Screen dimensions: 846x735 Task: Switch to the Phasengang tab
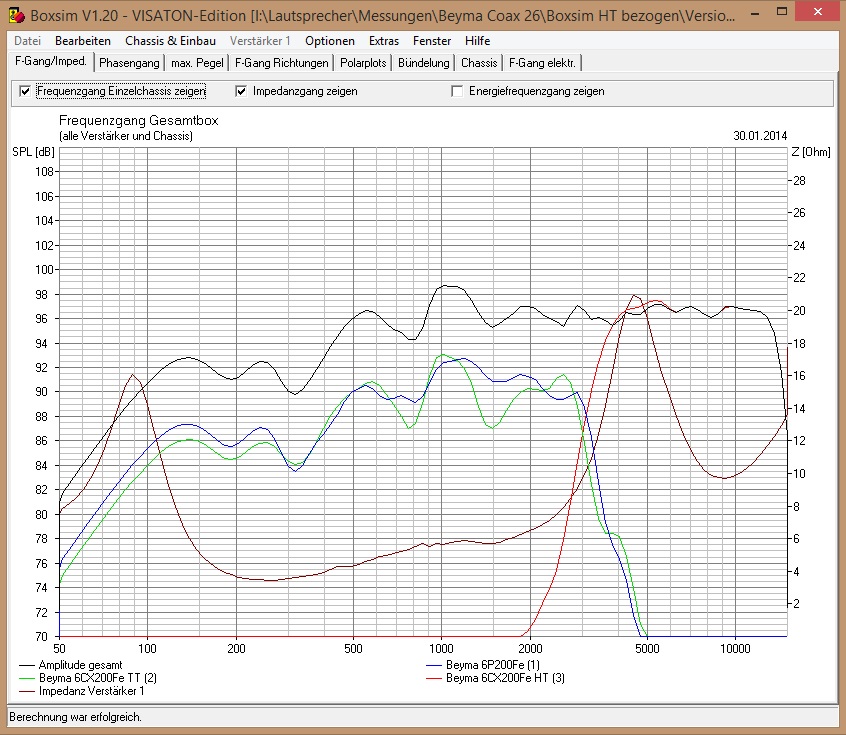coord(129,63)
